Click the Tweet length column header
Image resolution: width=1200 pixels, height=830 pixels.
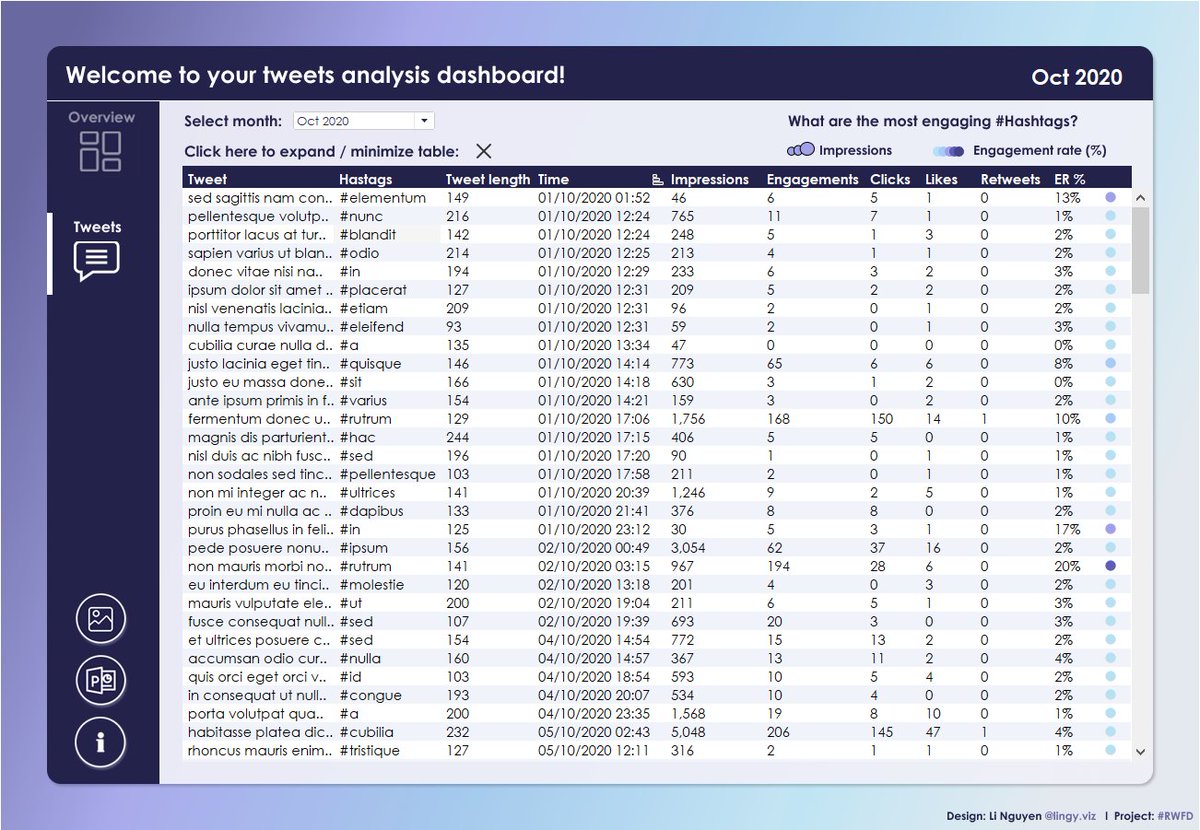point(488,180)
